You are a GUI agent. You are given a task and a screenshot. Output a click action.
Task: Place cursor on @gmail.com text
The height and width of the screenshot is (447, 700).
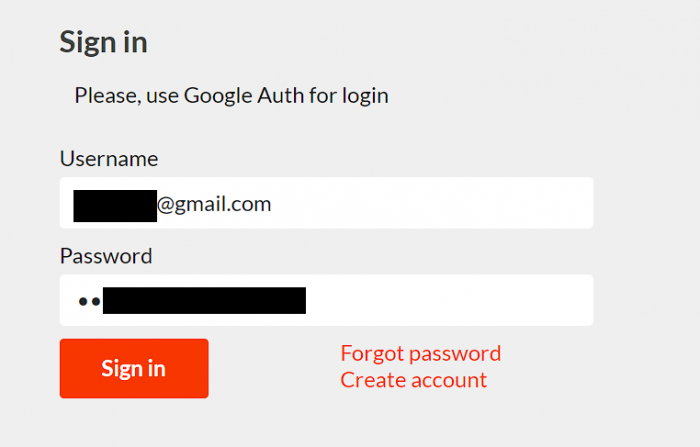[214, 204]
